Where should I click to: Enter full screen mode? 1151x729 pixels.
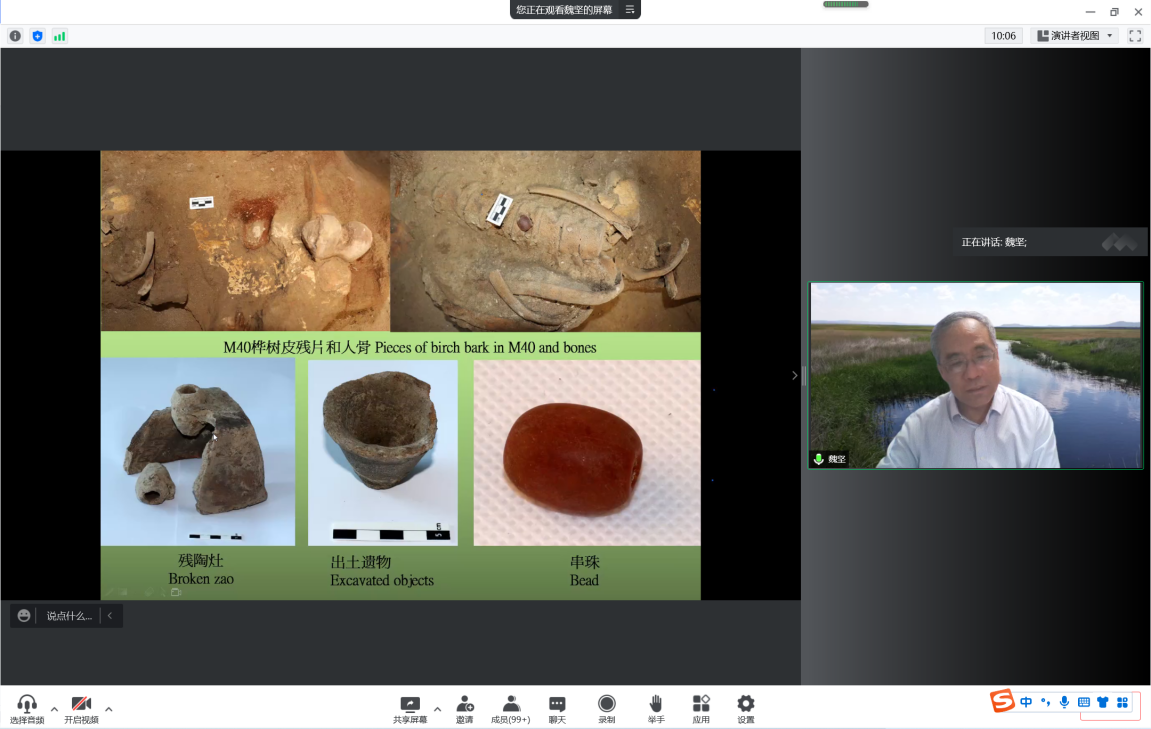click(x=1135, y=36)
